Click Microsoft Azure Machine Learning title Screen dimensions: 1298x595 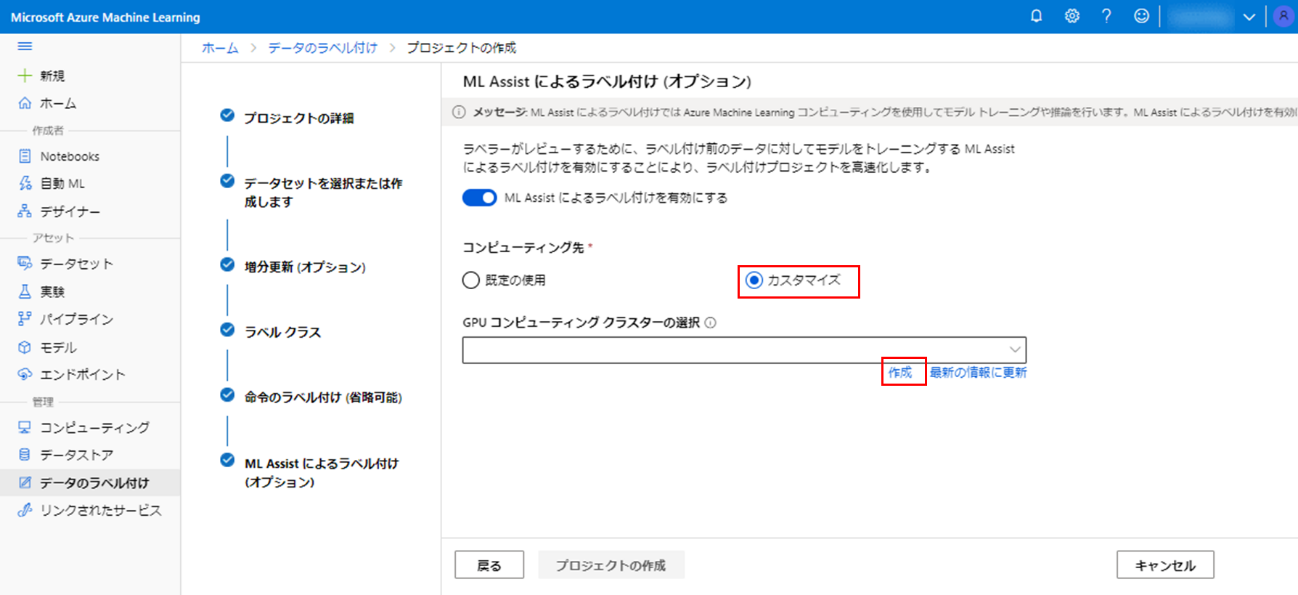(x=105, y=17)
